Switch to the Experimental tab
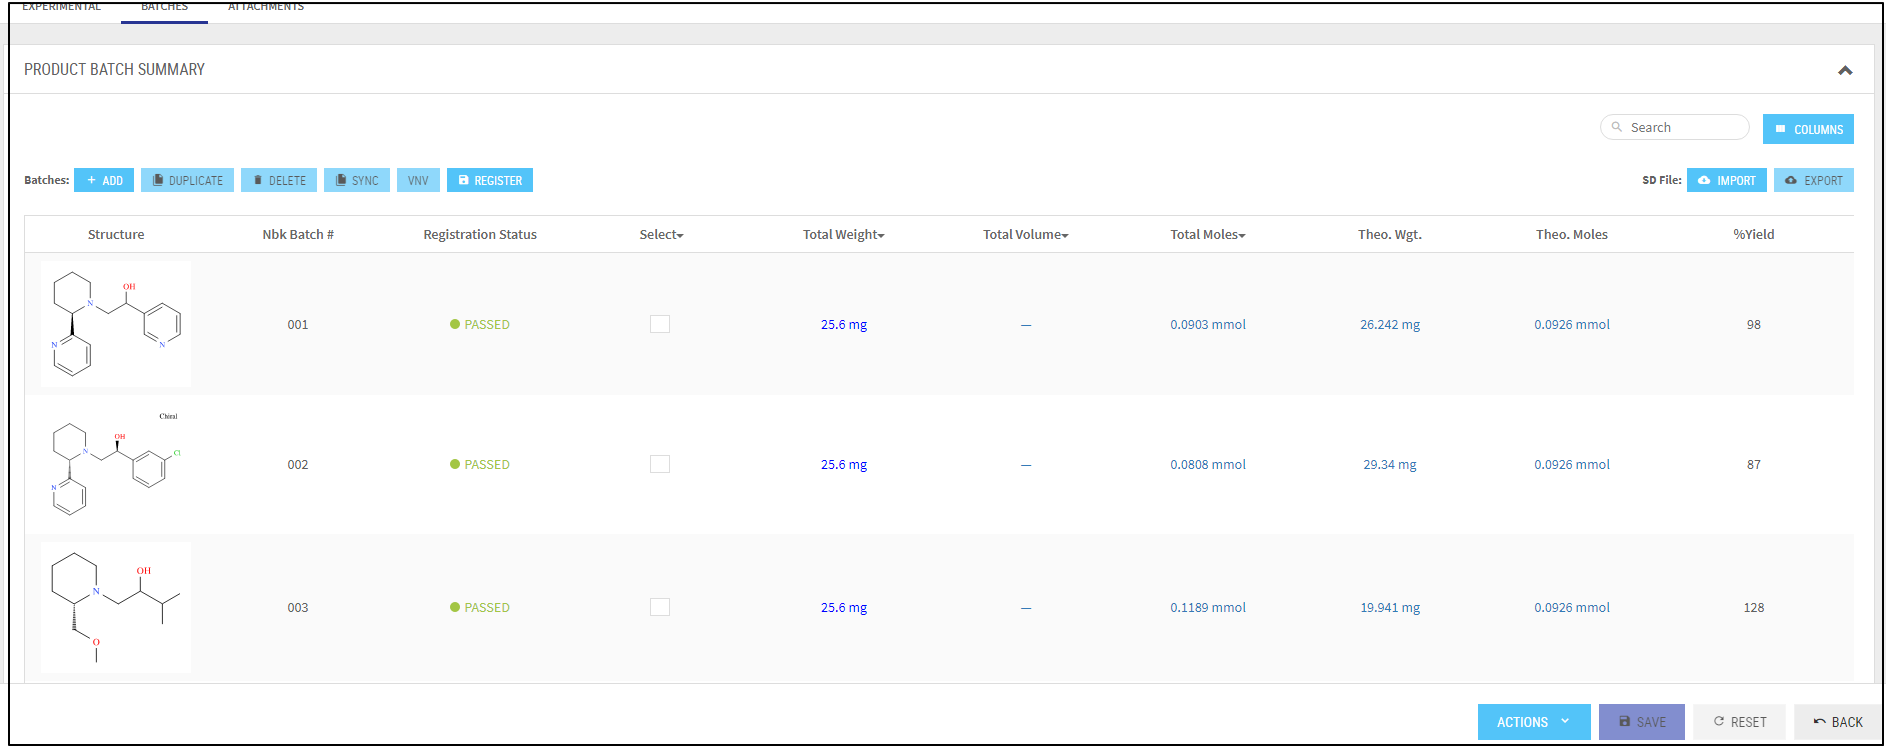Screen dimensions: 1886x747 [x=62, y=8]
